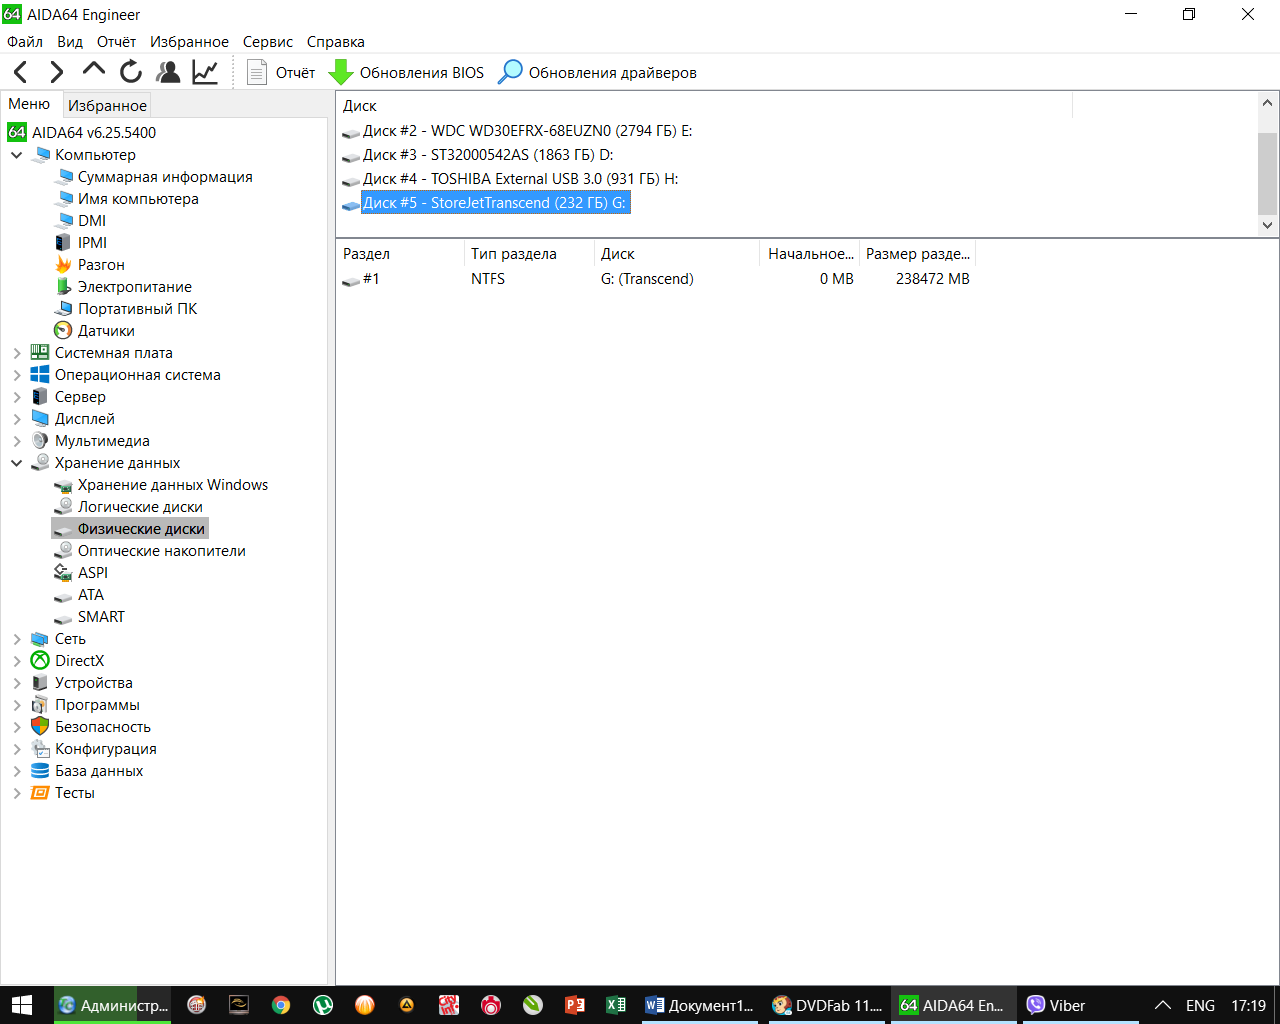Expand the Системная плата node
Screen dimensions: 1280x1024
[17, 353]
